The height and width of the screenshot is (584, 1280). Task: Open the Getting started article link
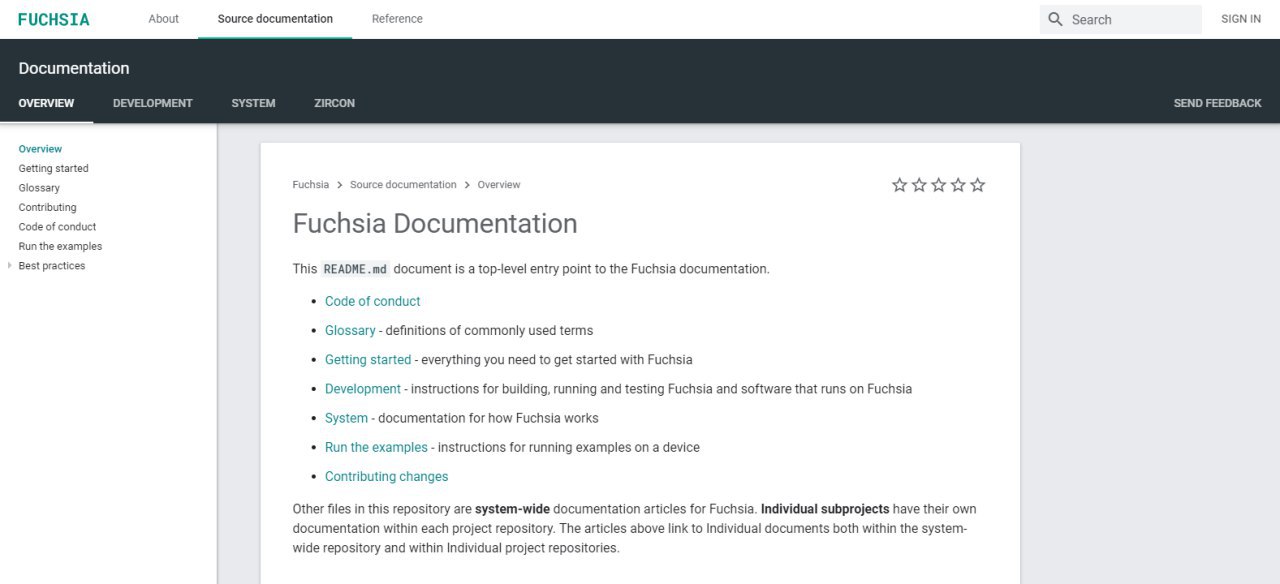click(368, 360)
